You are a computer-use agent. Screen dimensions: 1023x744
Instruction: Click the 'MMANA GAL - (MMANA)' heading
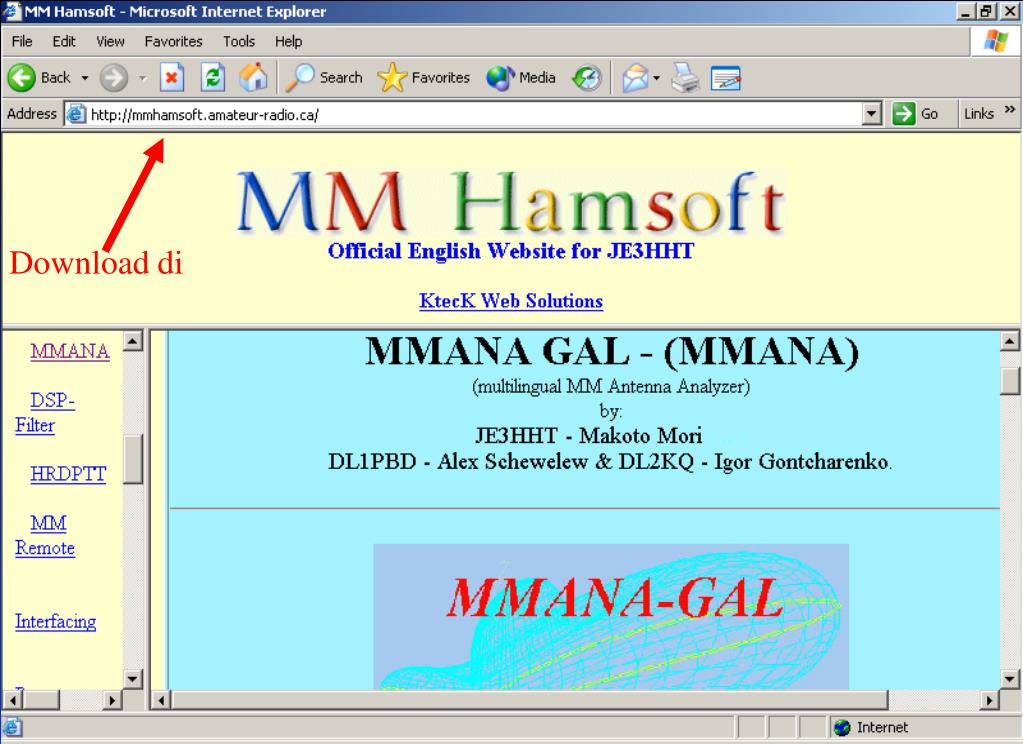click(612, 351)
